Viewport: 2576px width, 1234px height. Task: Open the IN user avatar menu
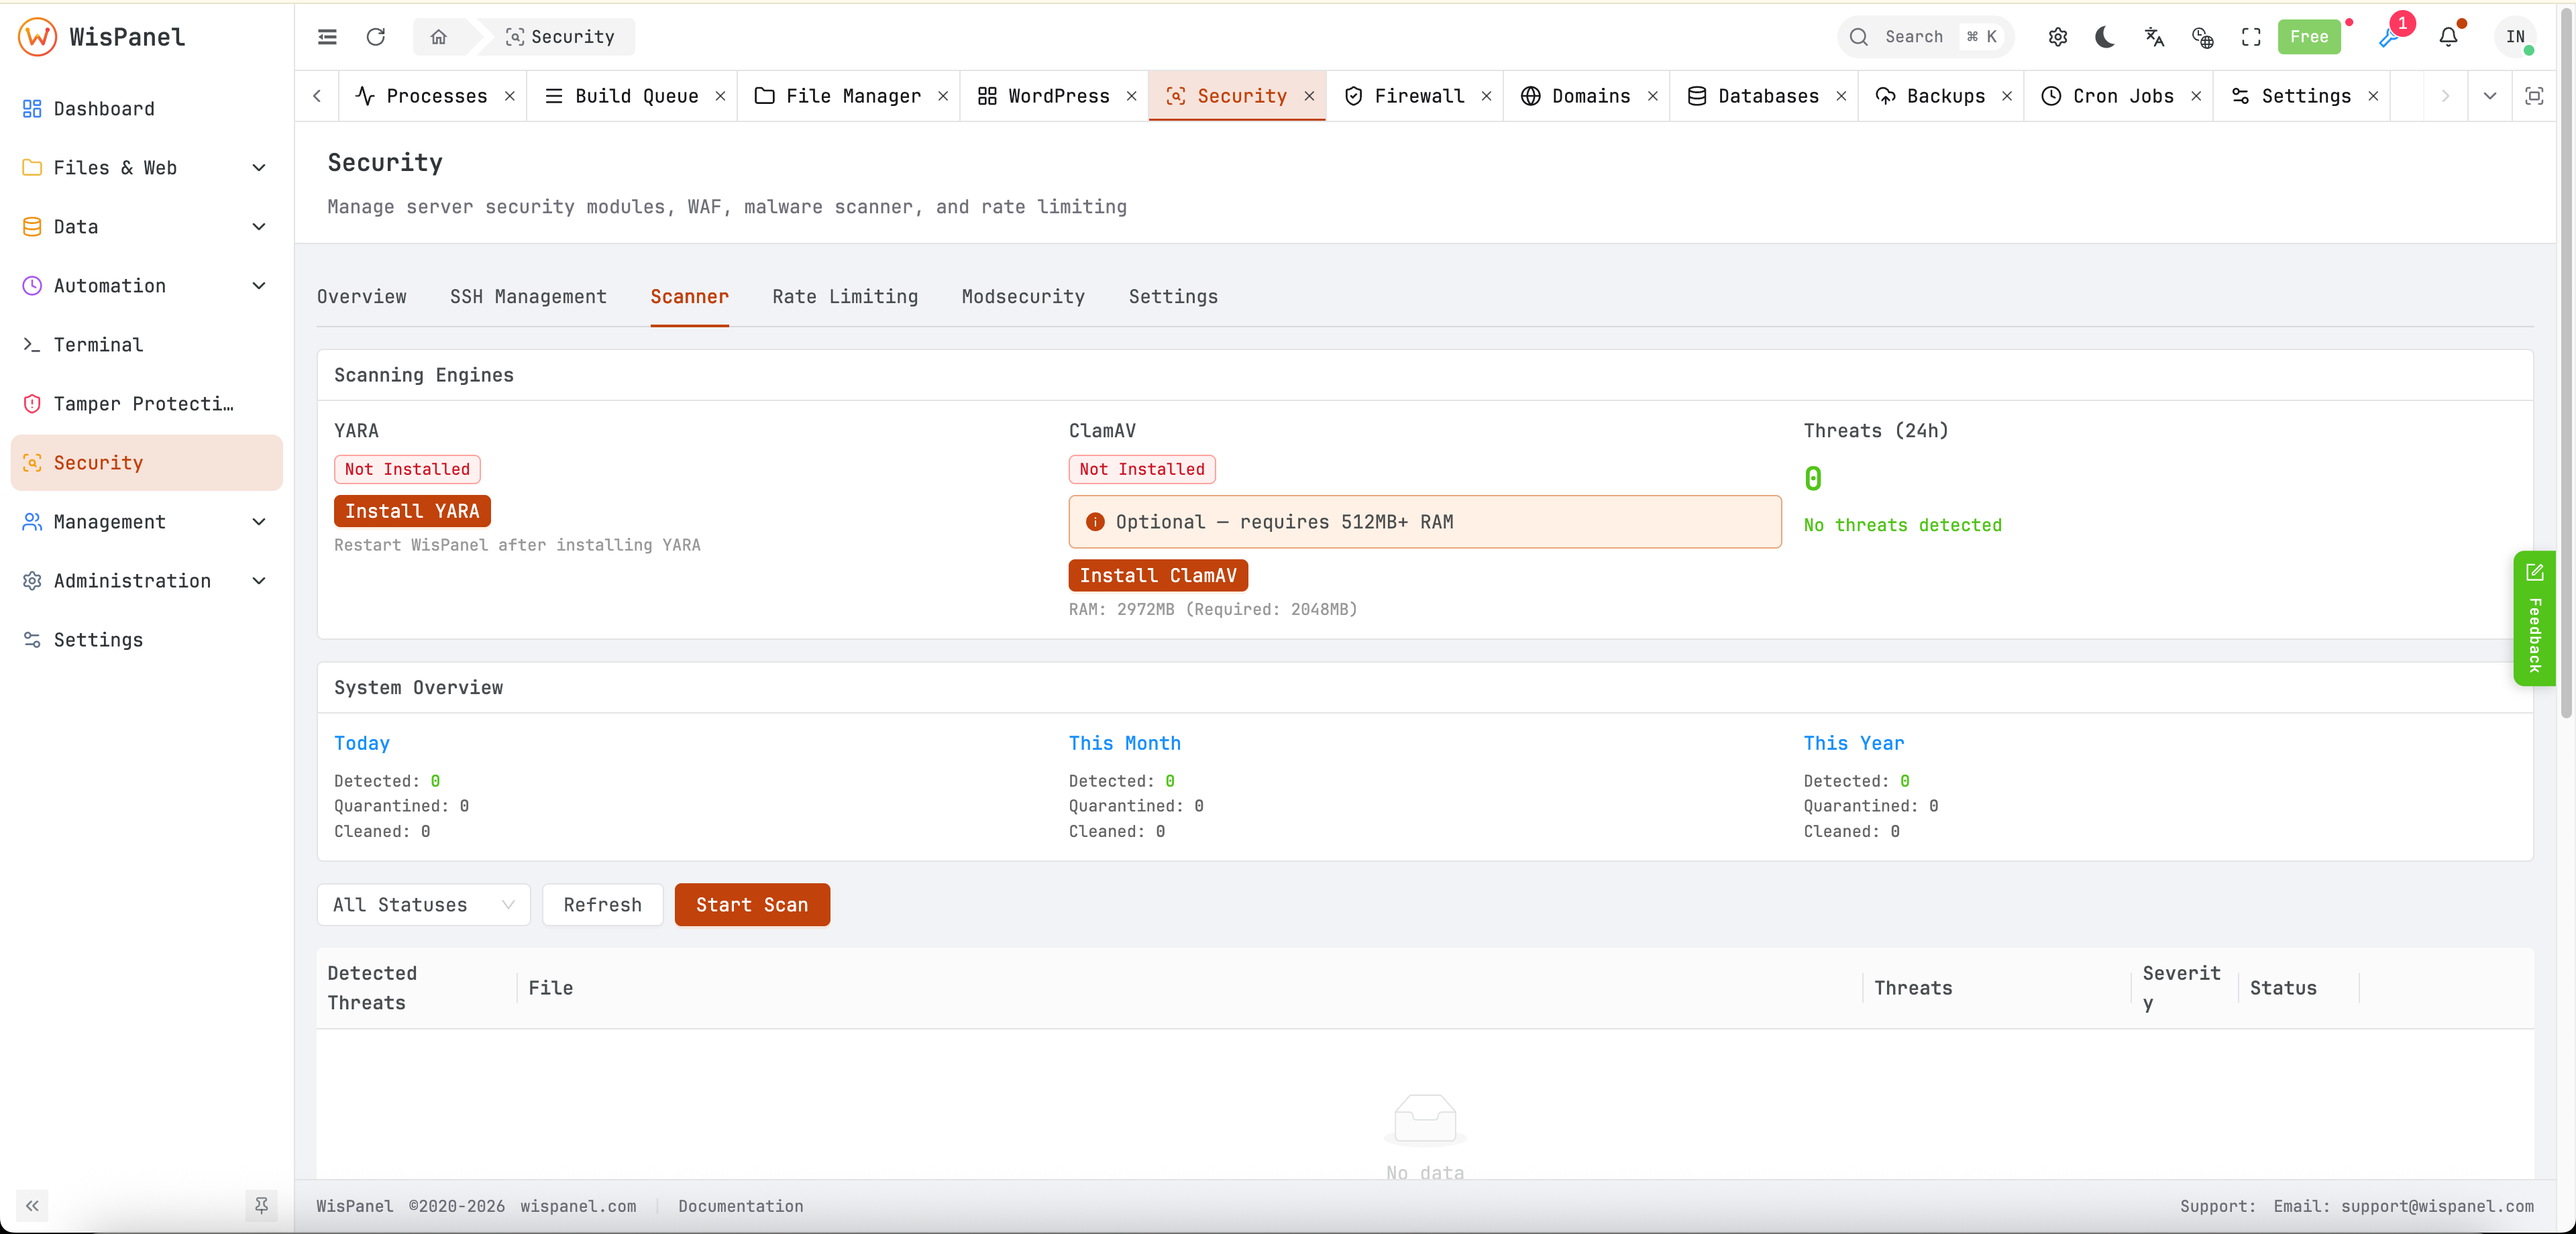point(2515,37)
